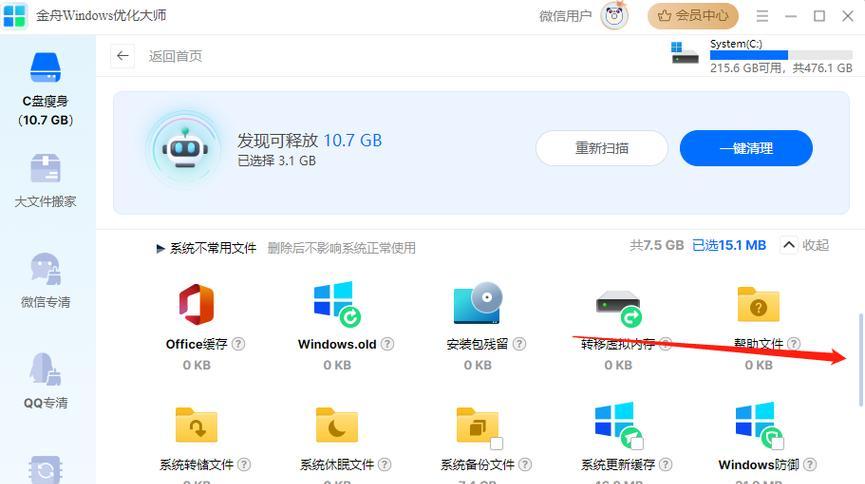Viewport: 865px width, 484px height.
Task: Click Office缓存 label text
Action: (196, 344)
